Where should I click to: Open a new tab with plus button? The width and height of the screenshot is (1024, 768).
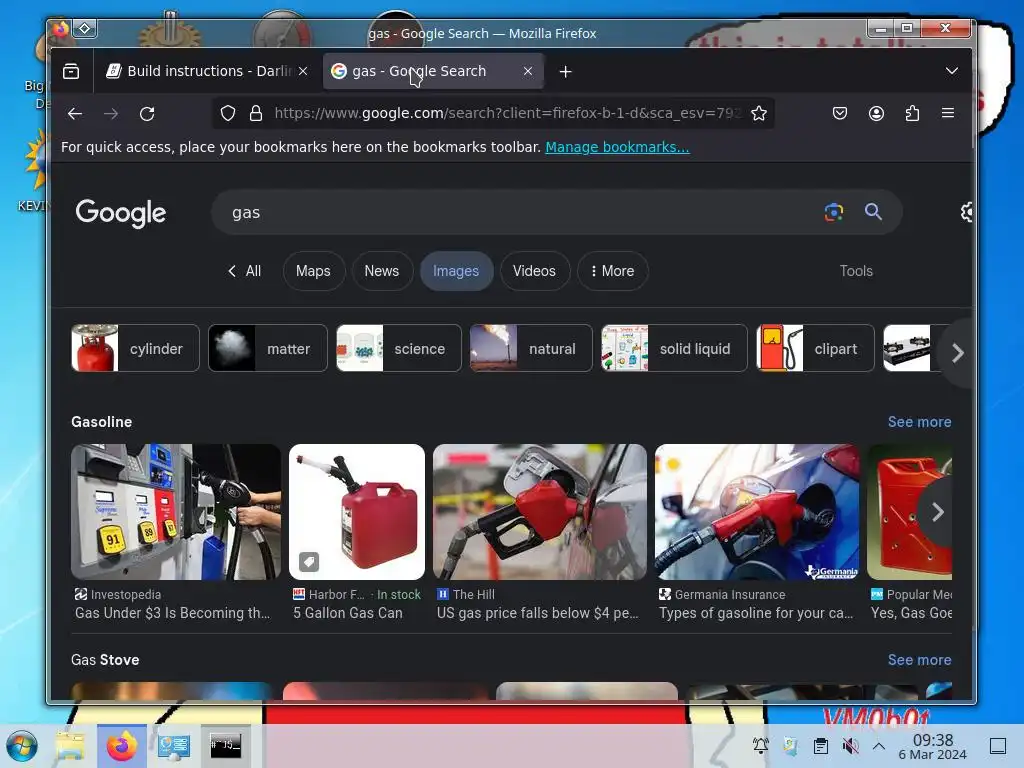pyautogui.click(x=566, y=71)
